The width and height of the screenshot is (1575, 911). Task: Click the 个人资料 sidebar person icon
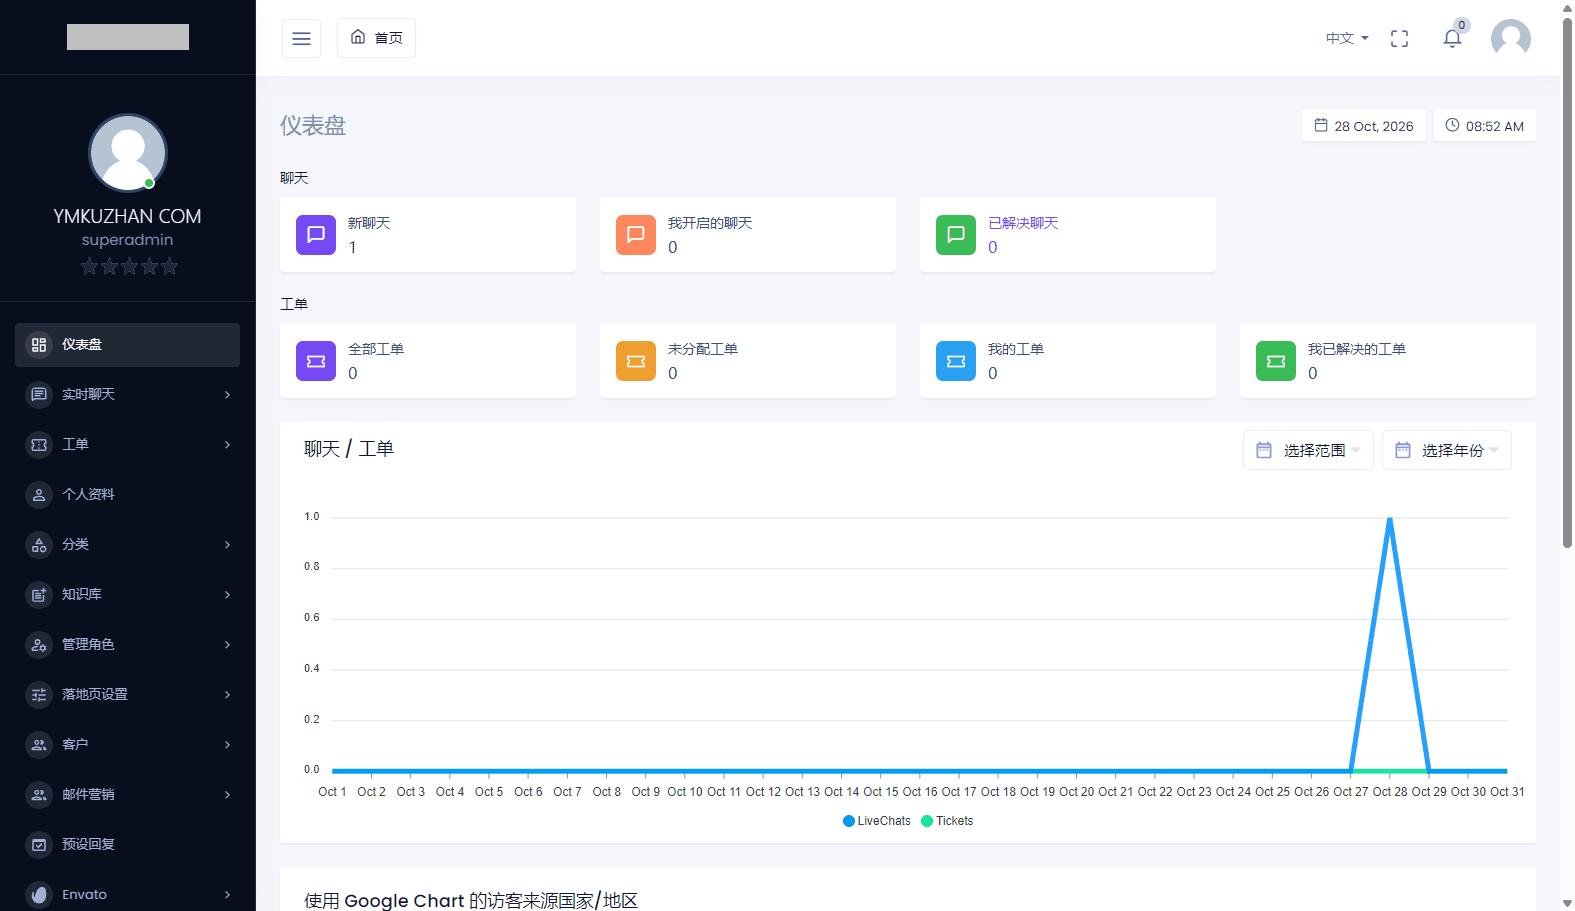(39, 495)
